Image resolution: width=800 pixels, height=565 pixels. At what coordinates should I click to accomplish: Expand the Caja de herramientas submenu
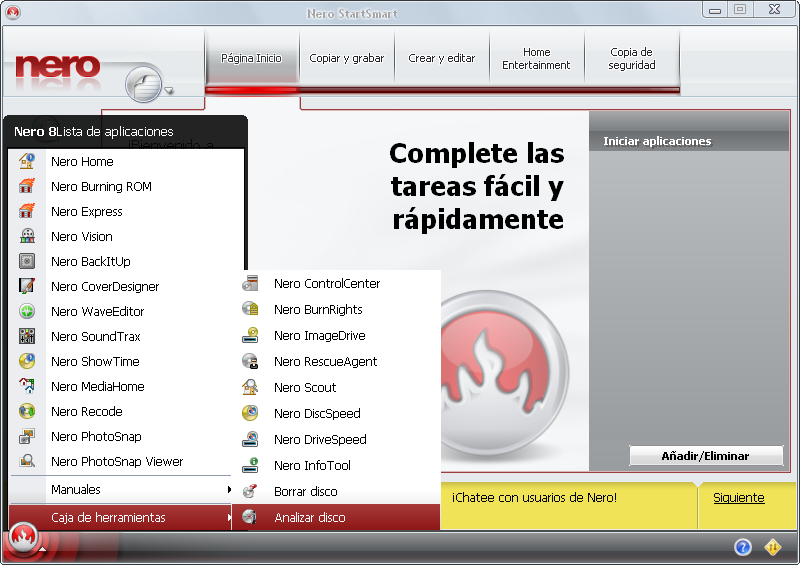pos(120,518)
